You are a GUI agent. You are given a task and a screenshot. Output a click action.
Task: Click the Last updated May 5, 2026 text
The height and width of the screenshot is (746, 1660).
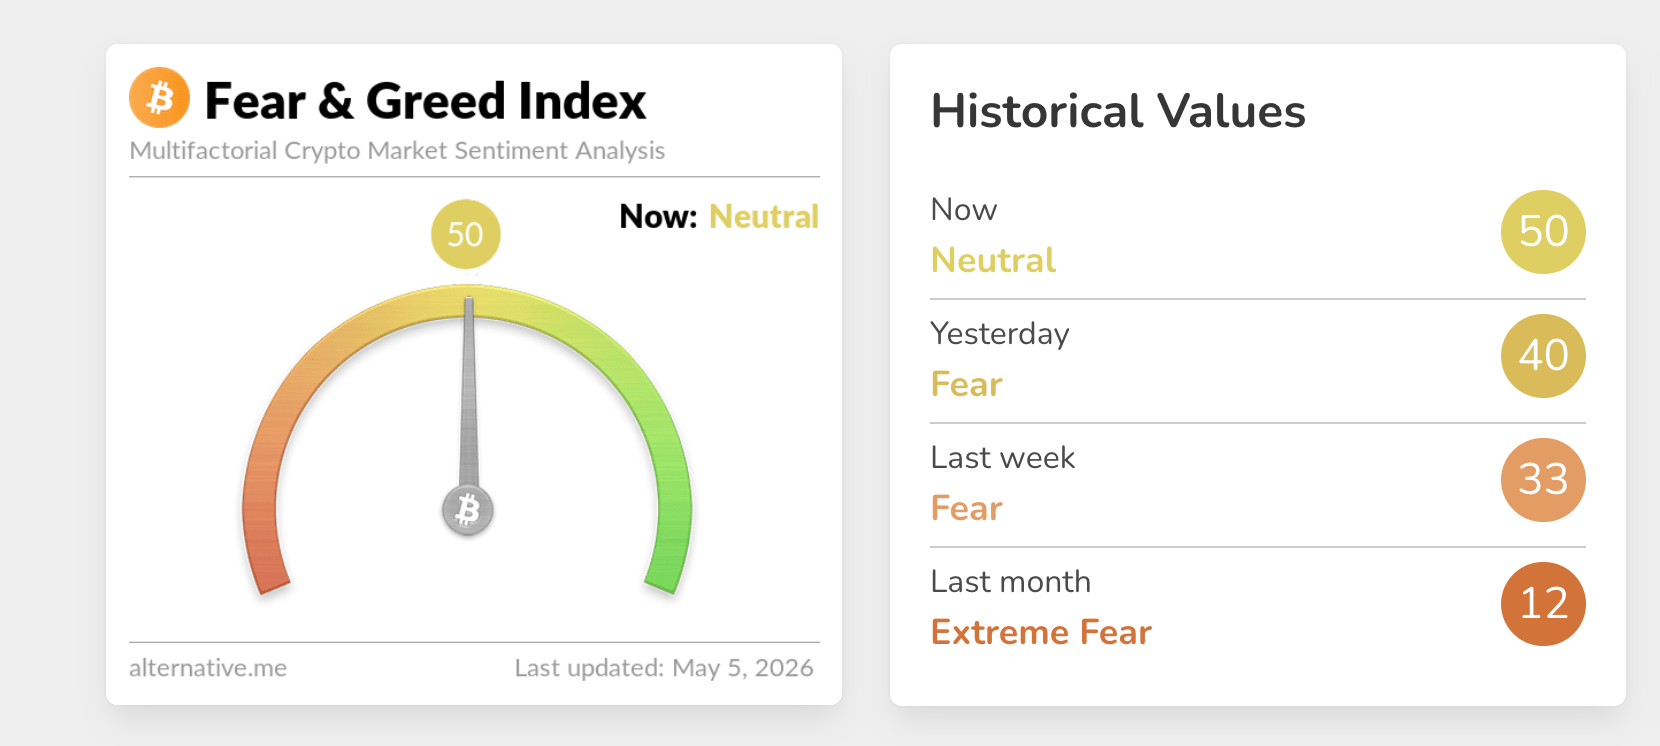click(664, 668)
